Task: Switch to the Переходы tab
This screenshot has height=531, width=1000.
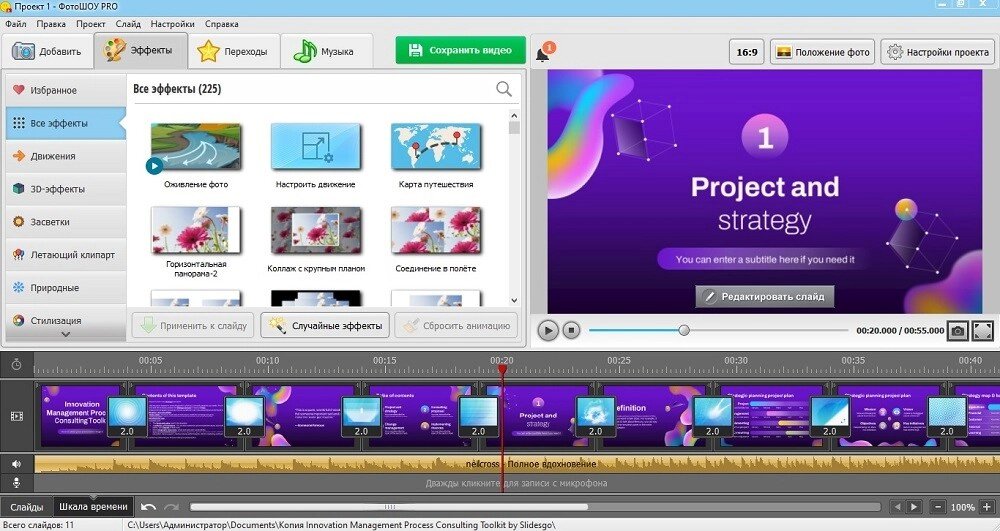Action: click(x=233, y=51)
